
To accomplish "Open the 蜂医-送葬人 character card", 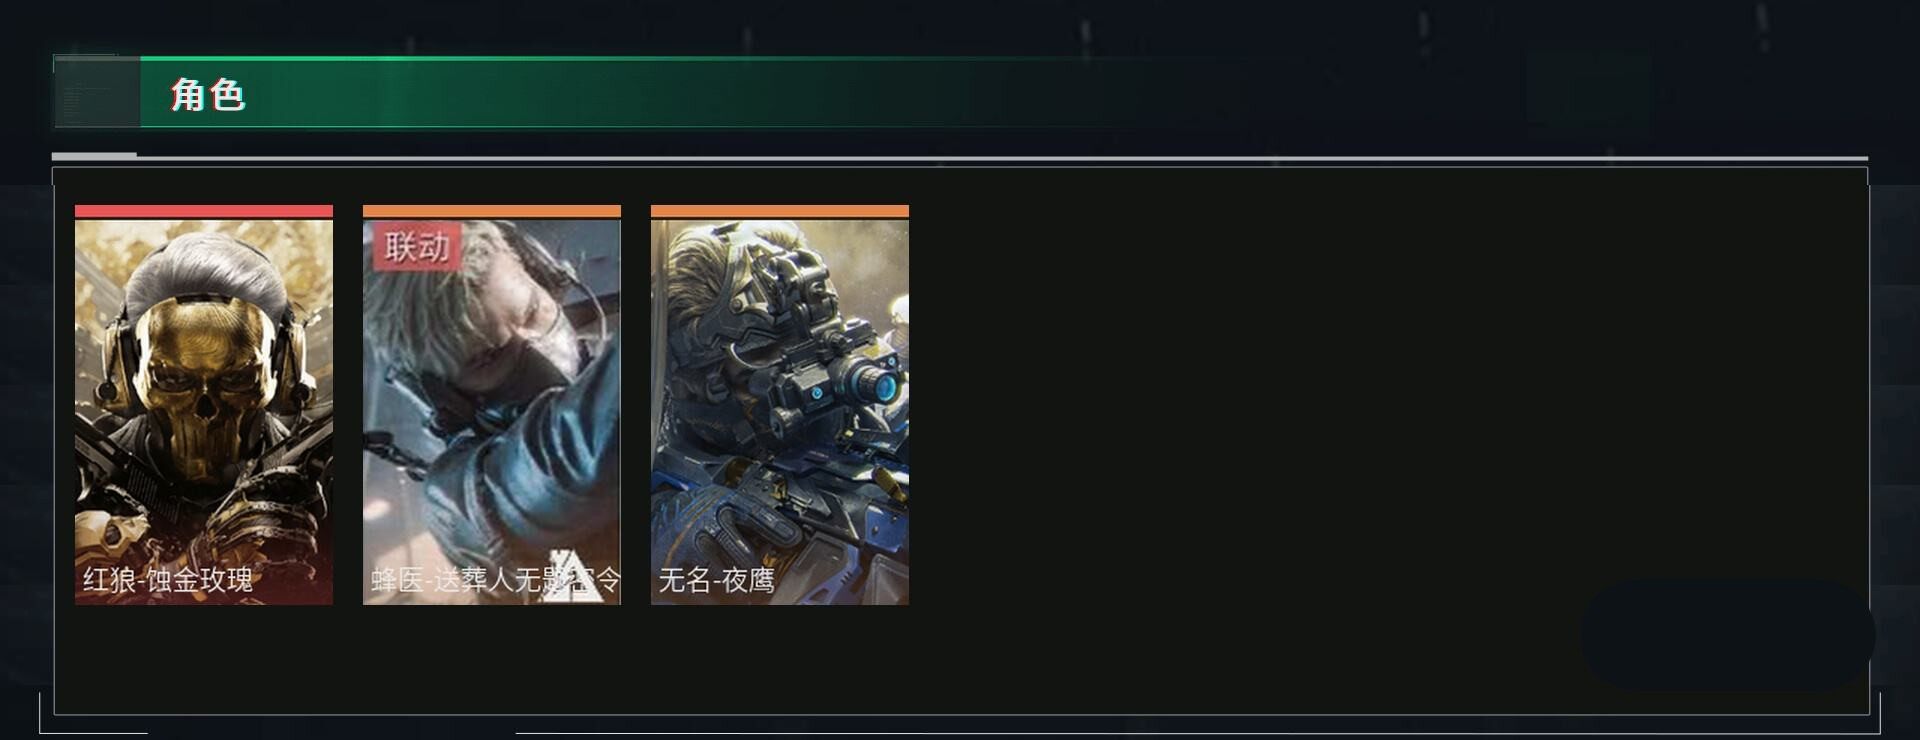I will (492, 405).
